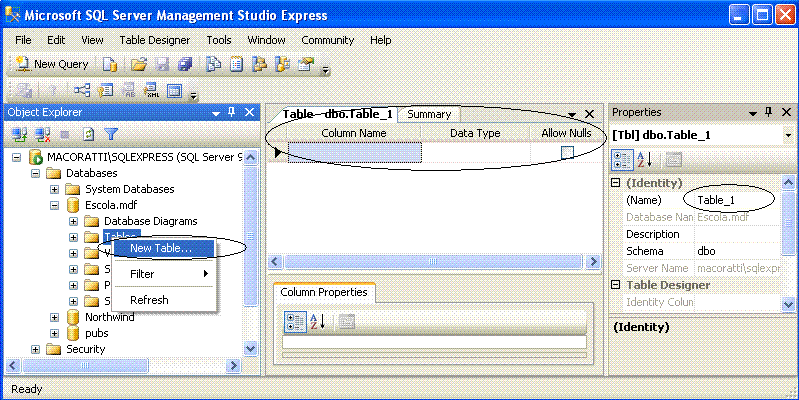Screen dimensions: 799x400
Task: Click the Object Explorer toolbar icon
Action: tap(259, 64)
